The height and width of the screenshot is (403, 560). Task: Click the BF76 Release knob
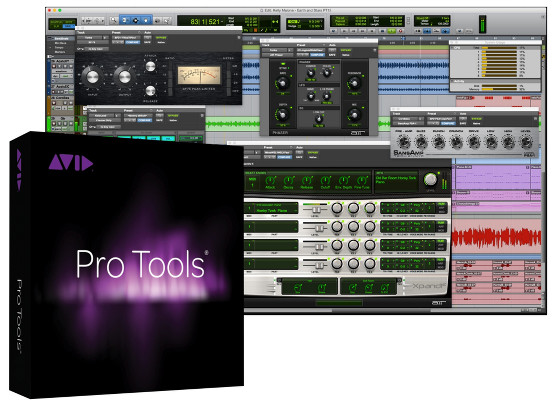(x=150, y=91)
